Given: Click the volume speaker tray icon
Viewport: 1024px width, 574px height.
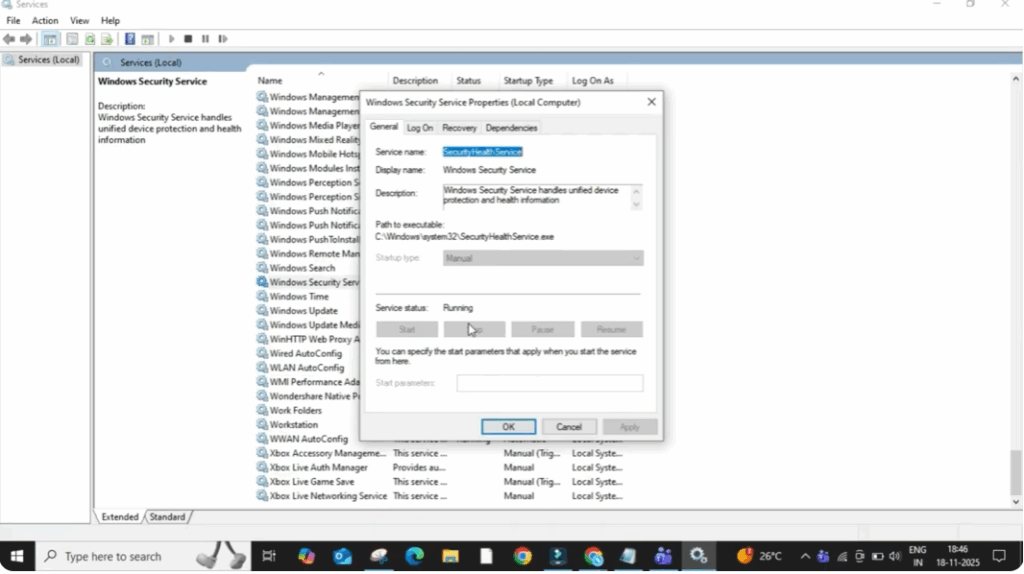Looking at the screenshot, I should tap(895, 556).
